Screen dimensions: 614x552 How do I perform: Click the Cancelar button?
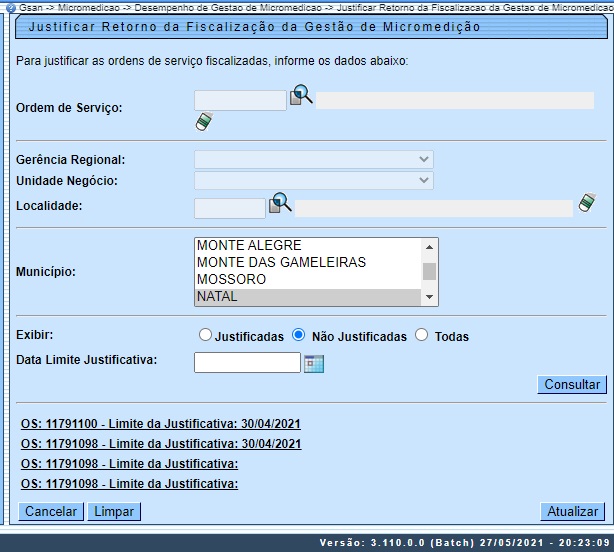(51, 511)
